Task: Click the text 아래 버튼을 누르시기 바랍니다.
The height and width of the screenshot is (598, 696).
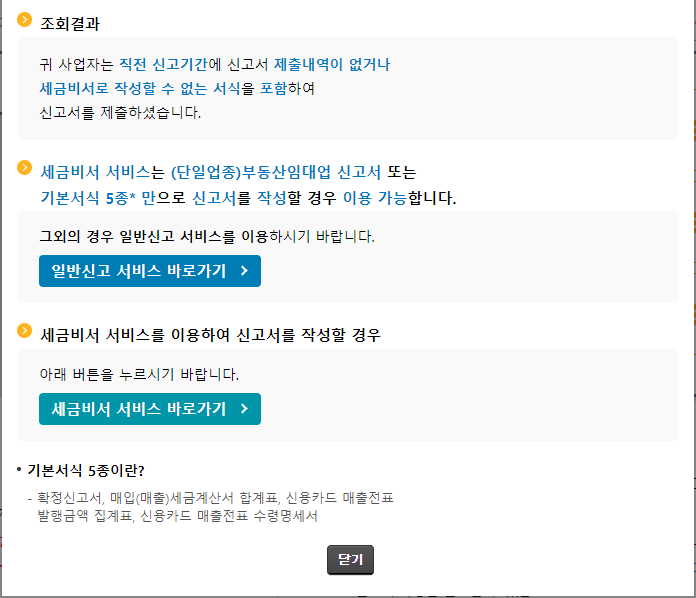Action: 139,374
